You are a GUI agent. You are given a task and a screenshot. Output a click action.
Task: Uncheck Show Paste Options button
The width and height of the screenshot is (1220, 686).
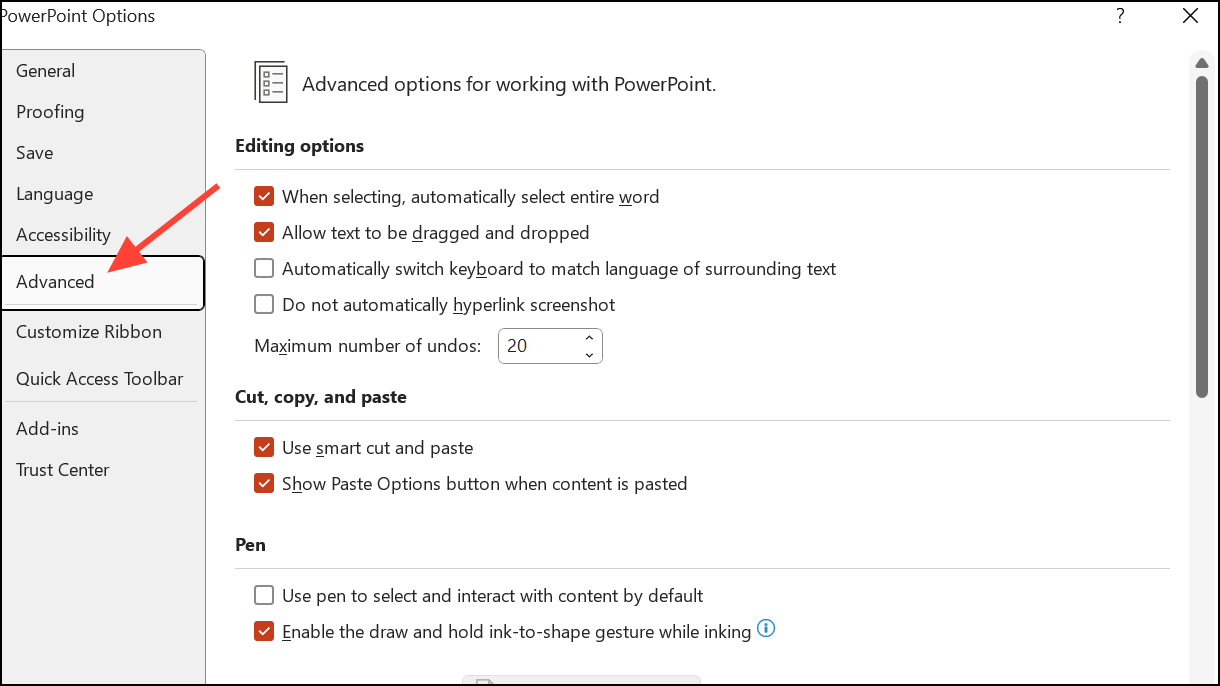point(264,484)
